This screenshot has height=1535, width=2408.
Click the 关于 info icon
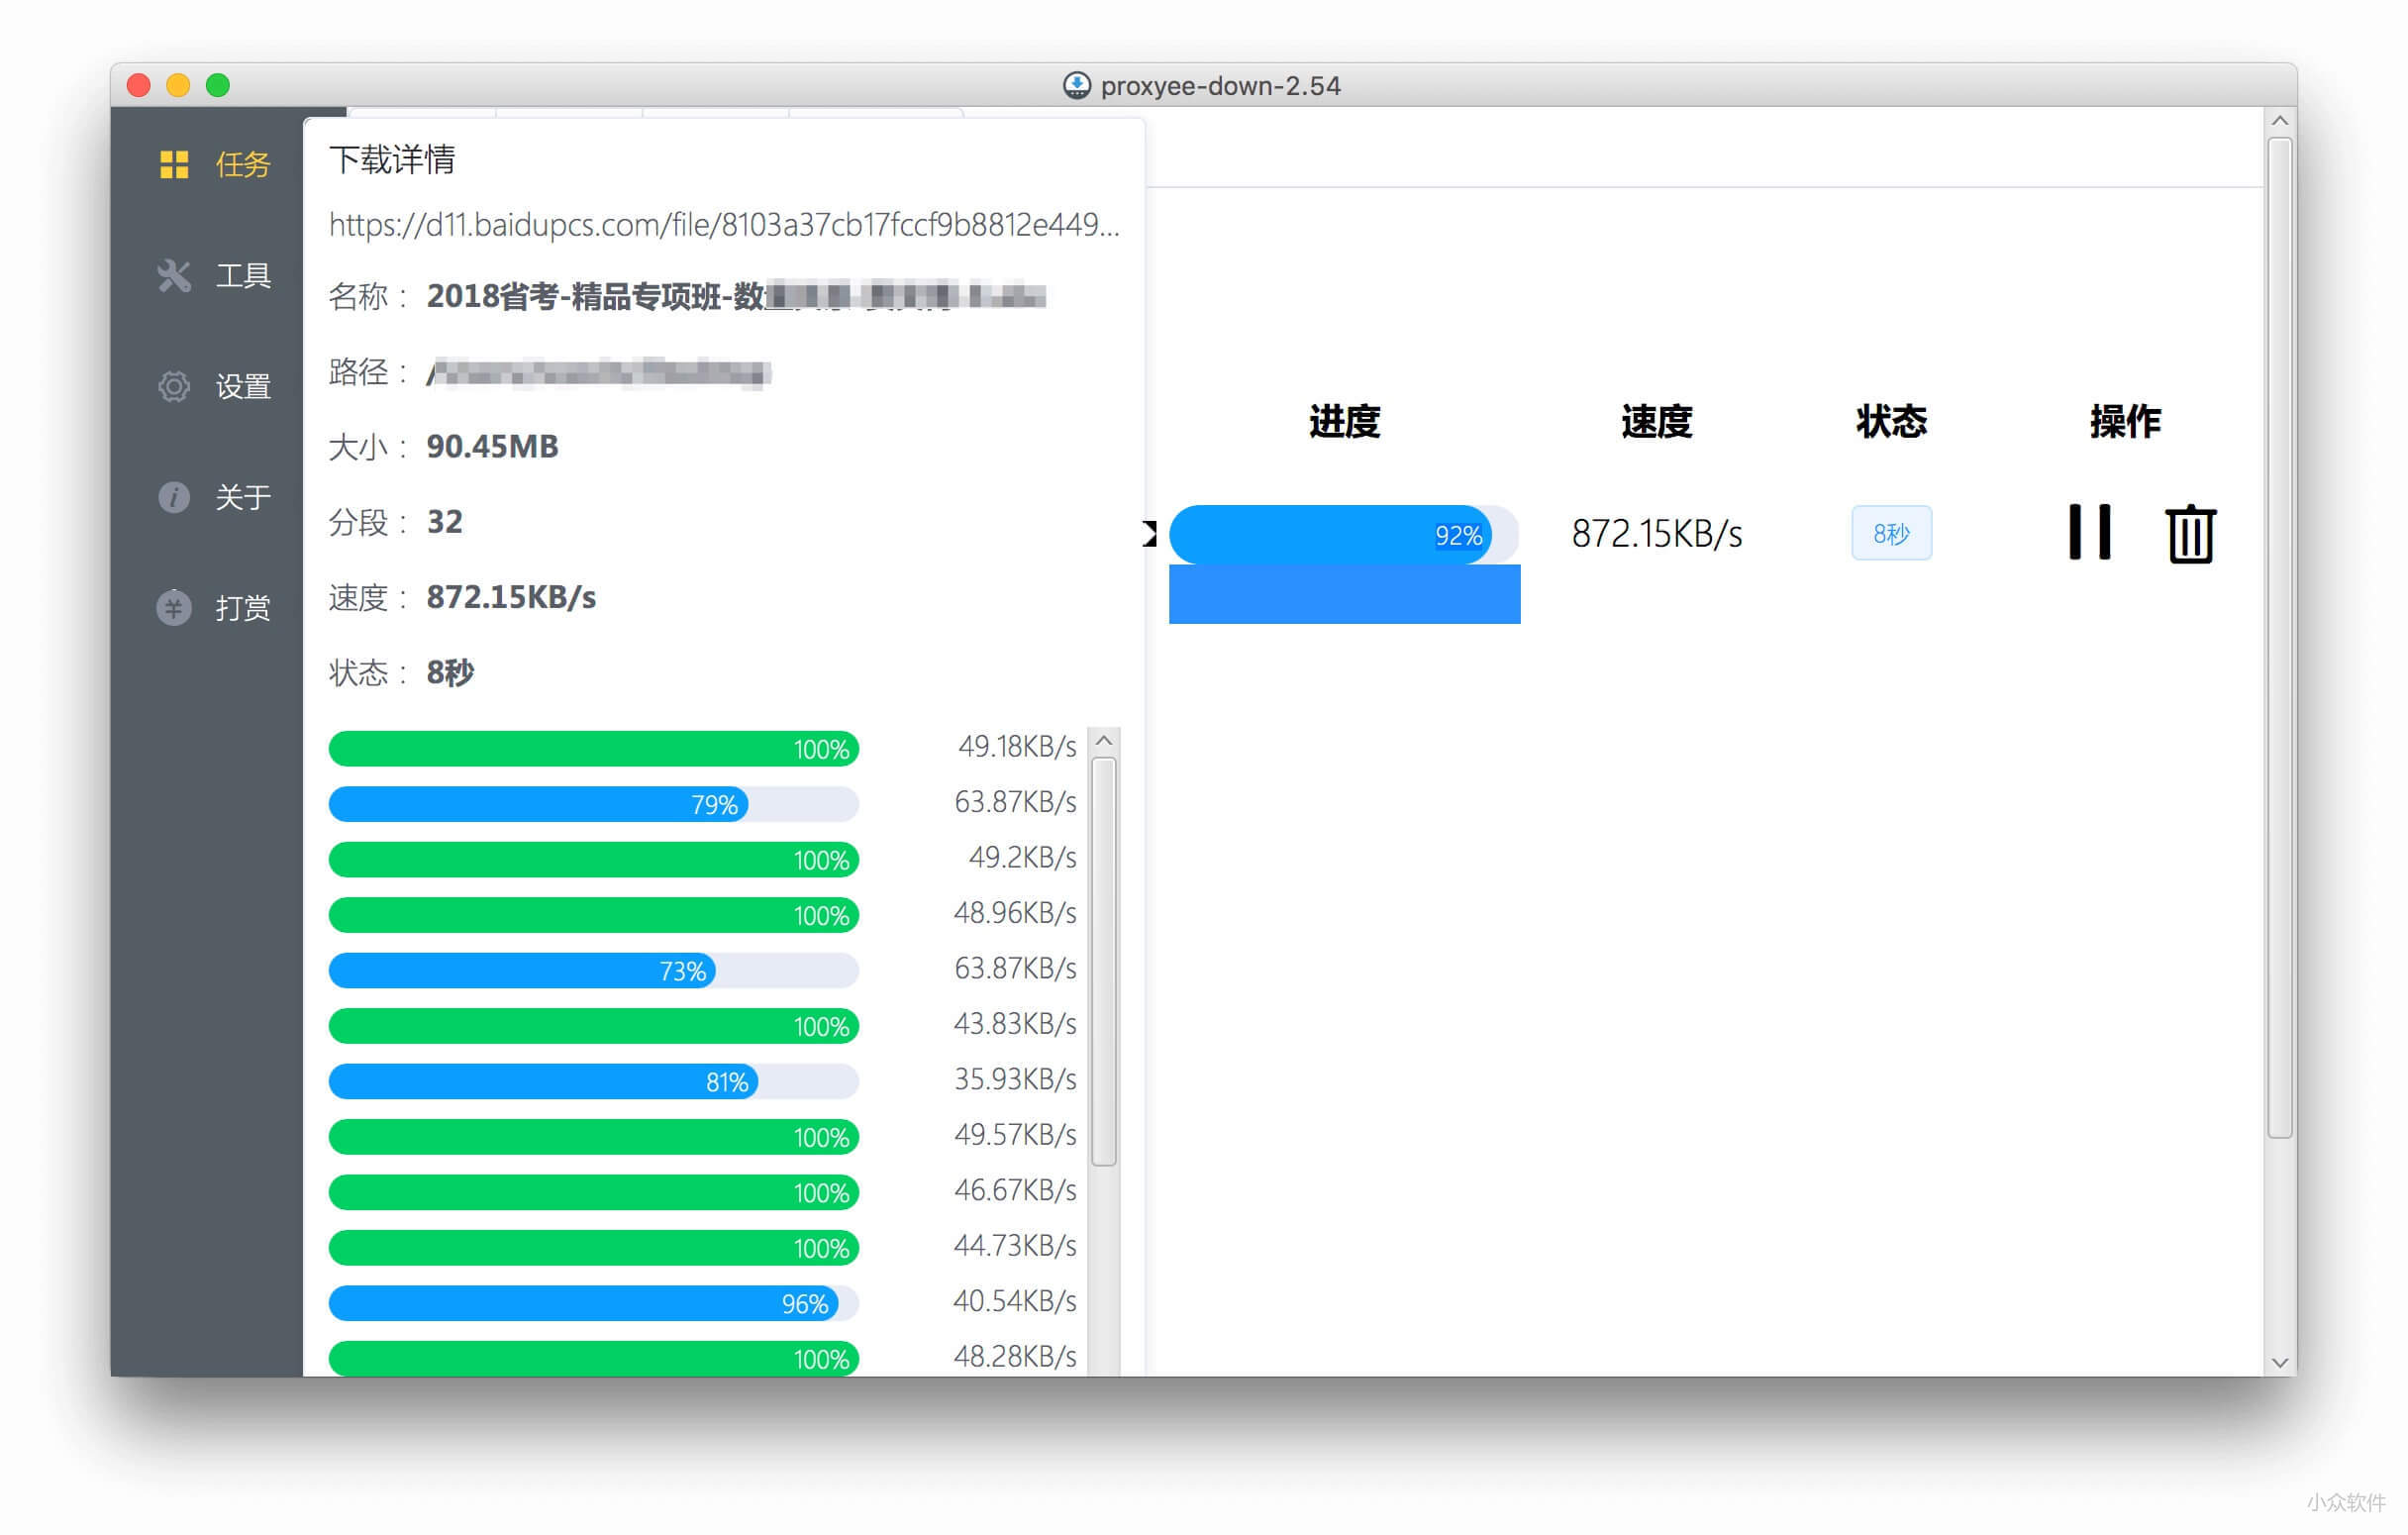pos(174,497)
